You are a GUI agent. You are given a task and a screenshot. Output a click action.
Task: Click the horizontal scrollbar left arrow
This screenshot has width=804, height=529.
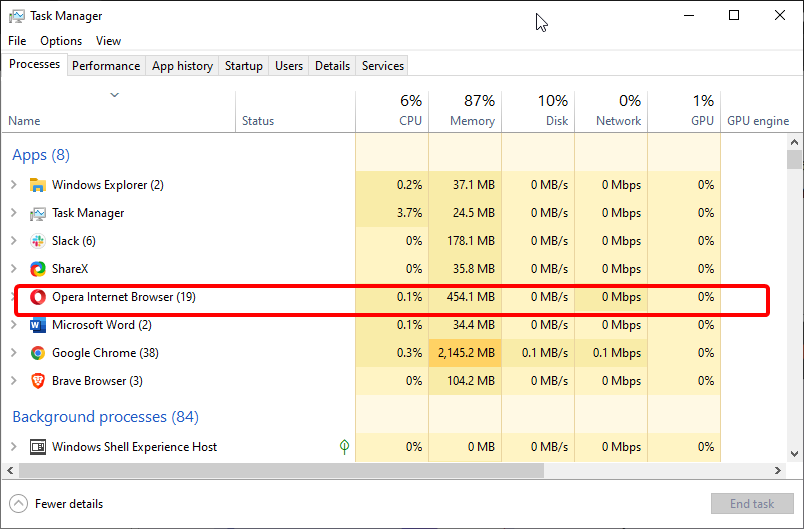[x=10, y=470]
